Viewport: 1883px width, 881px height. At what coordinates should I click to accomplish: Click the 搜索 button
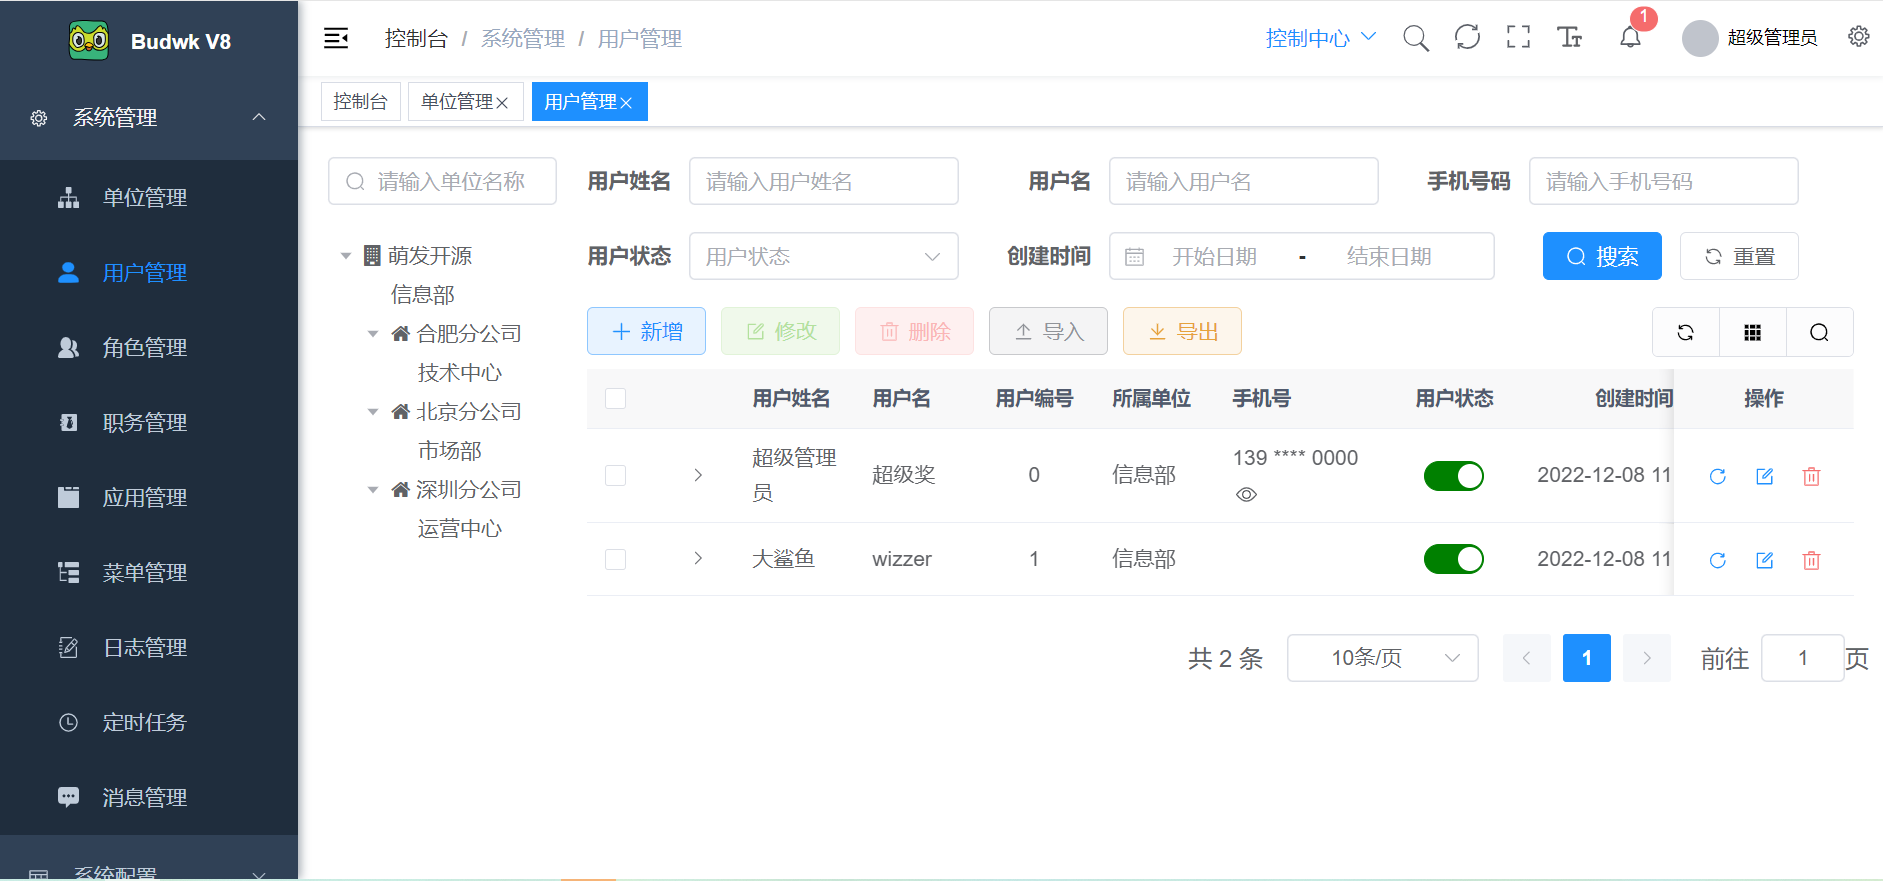pyautogui.click(x=1601, y=257)
